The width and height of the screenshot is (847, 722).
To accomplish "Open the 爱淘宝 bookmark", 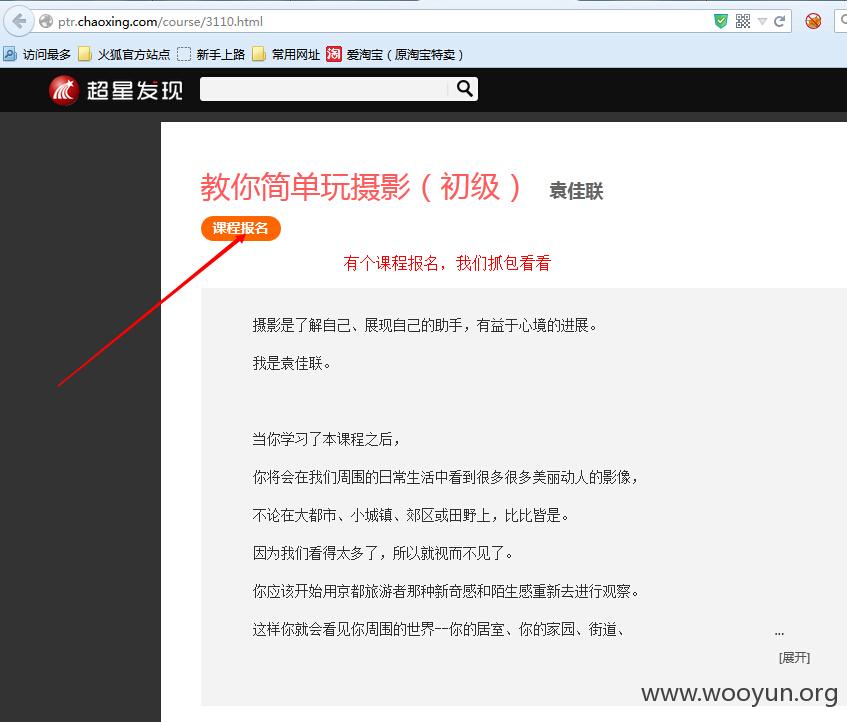I will click(x=394, y=55).
